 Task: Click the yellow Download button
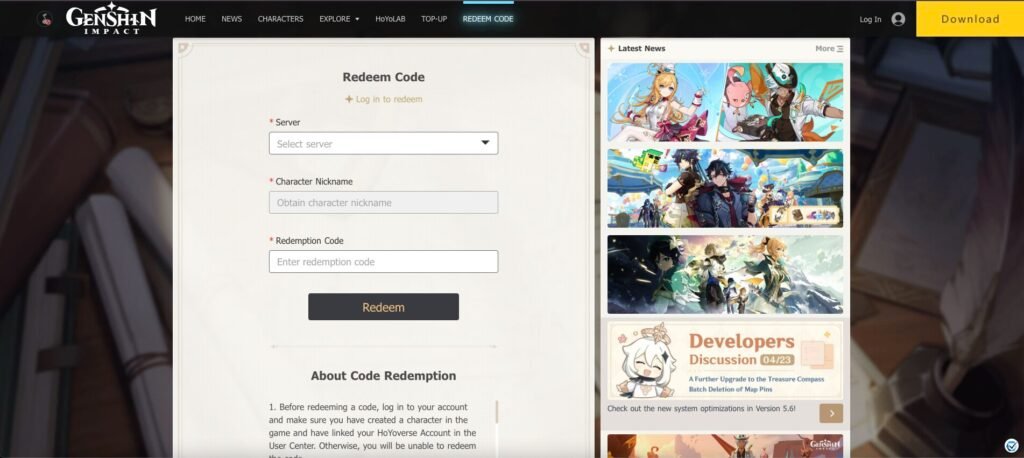(970, 19)
